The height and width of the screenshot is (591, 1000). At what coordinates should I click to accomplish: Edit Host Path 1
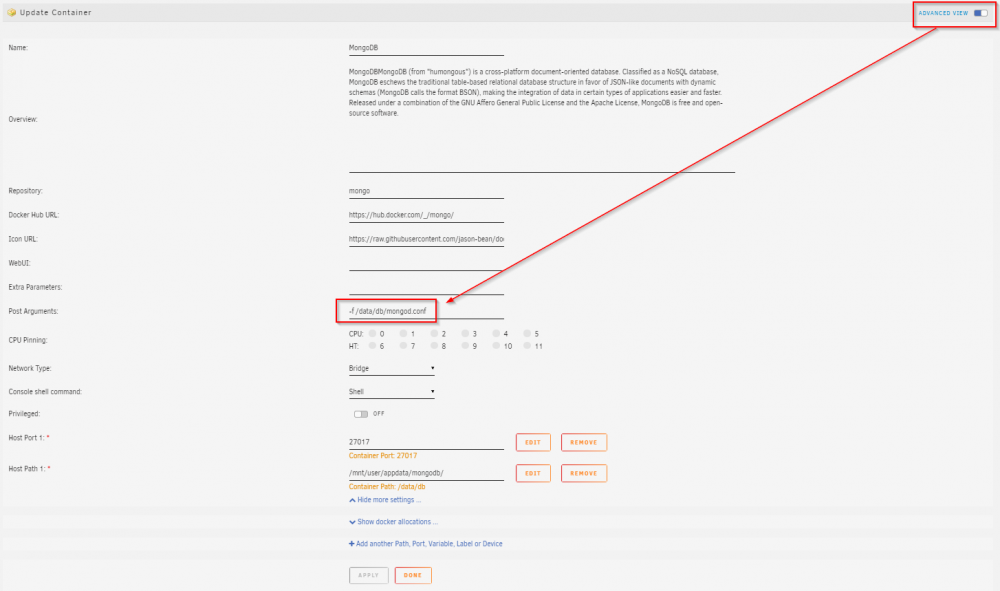533,473
